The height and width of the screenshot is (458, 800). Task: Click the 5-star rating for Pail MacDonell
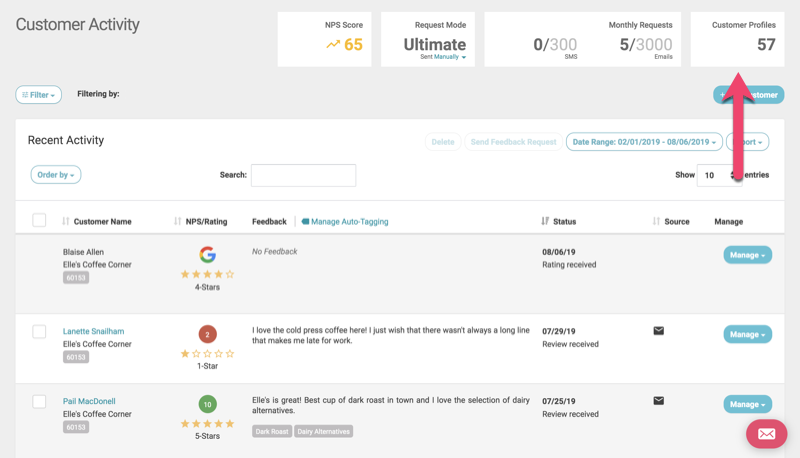[x=207, y=424]
